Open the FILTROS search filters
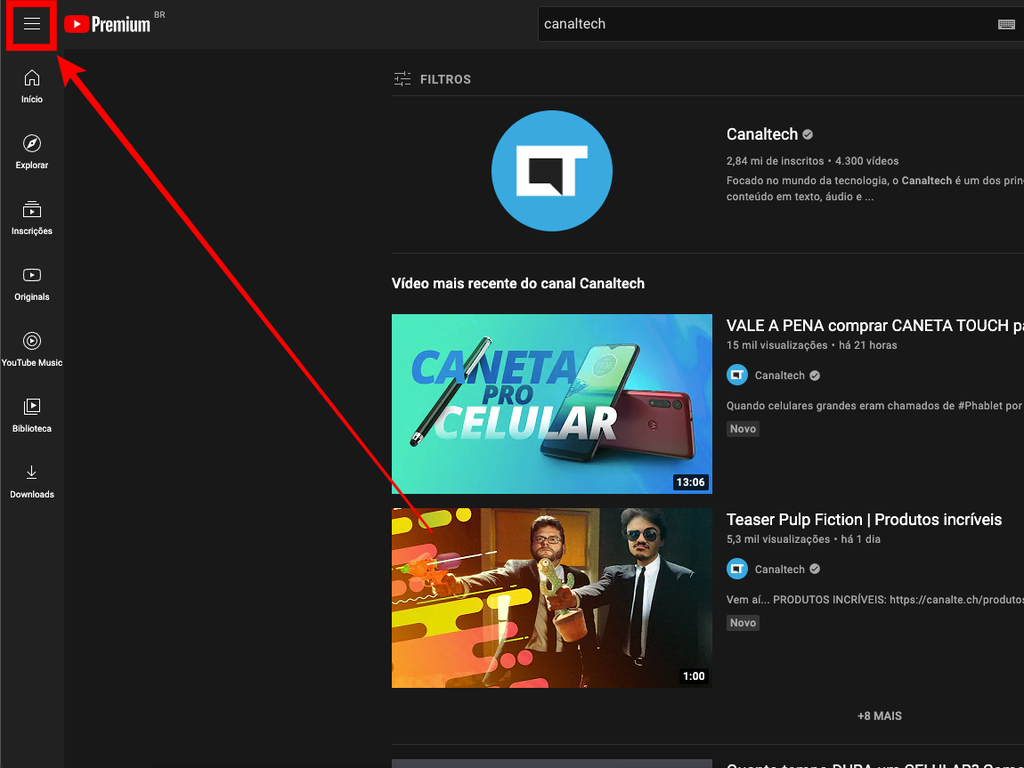This screenshot has height=768, width=1024. point(432,79)
